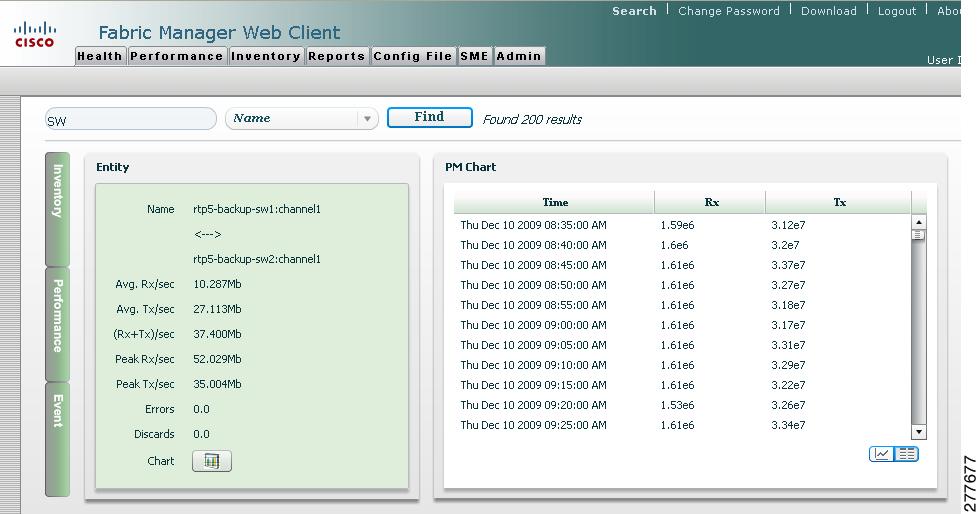Open the Health tab
The image size is (980, 514).
point(99,56)
